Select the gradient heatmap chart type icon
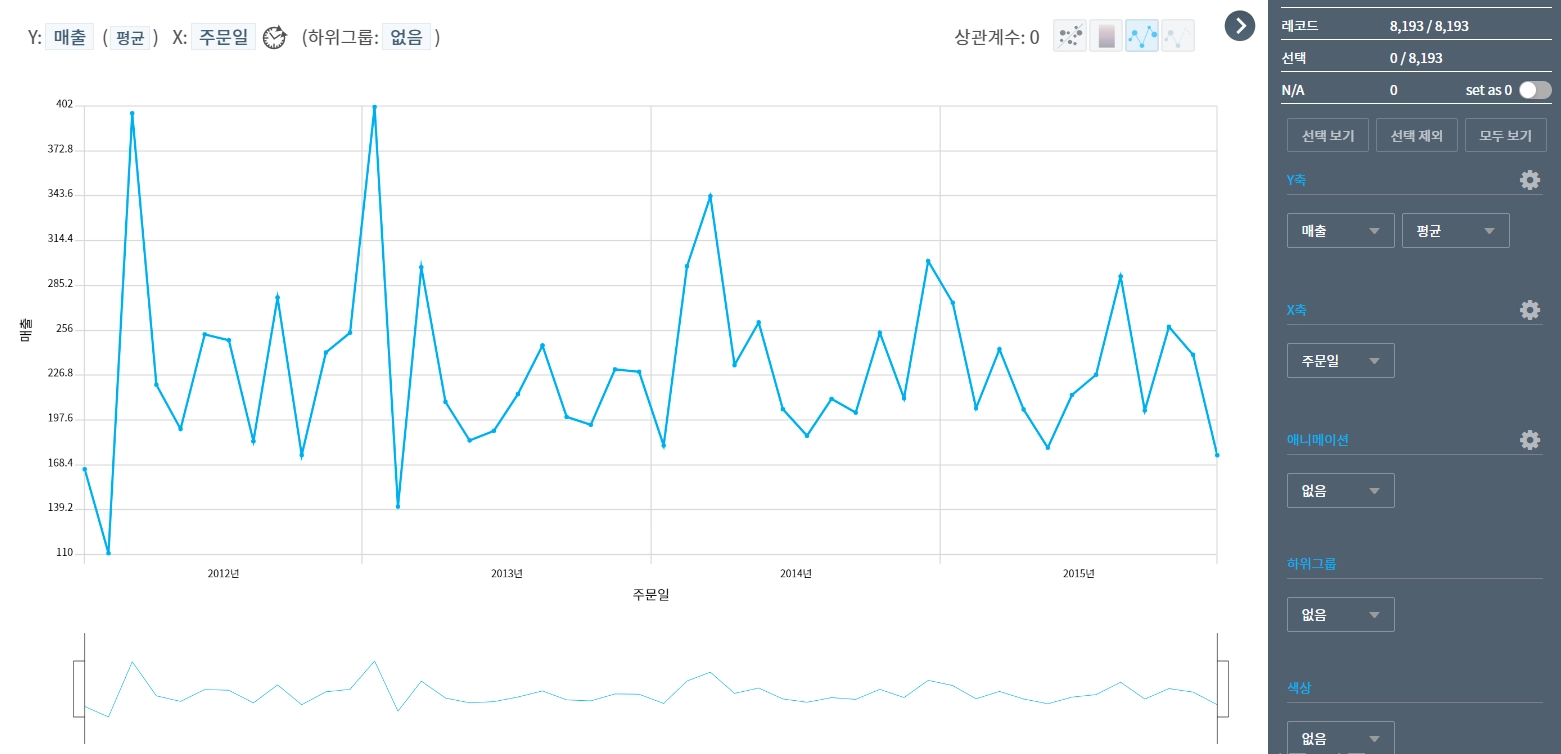This screenshot has width=1561, height=754. (x=1106, y=37)
